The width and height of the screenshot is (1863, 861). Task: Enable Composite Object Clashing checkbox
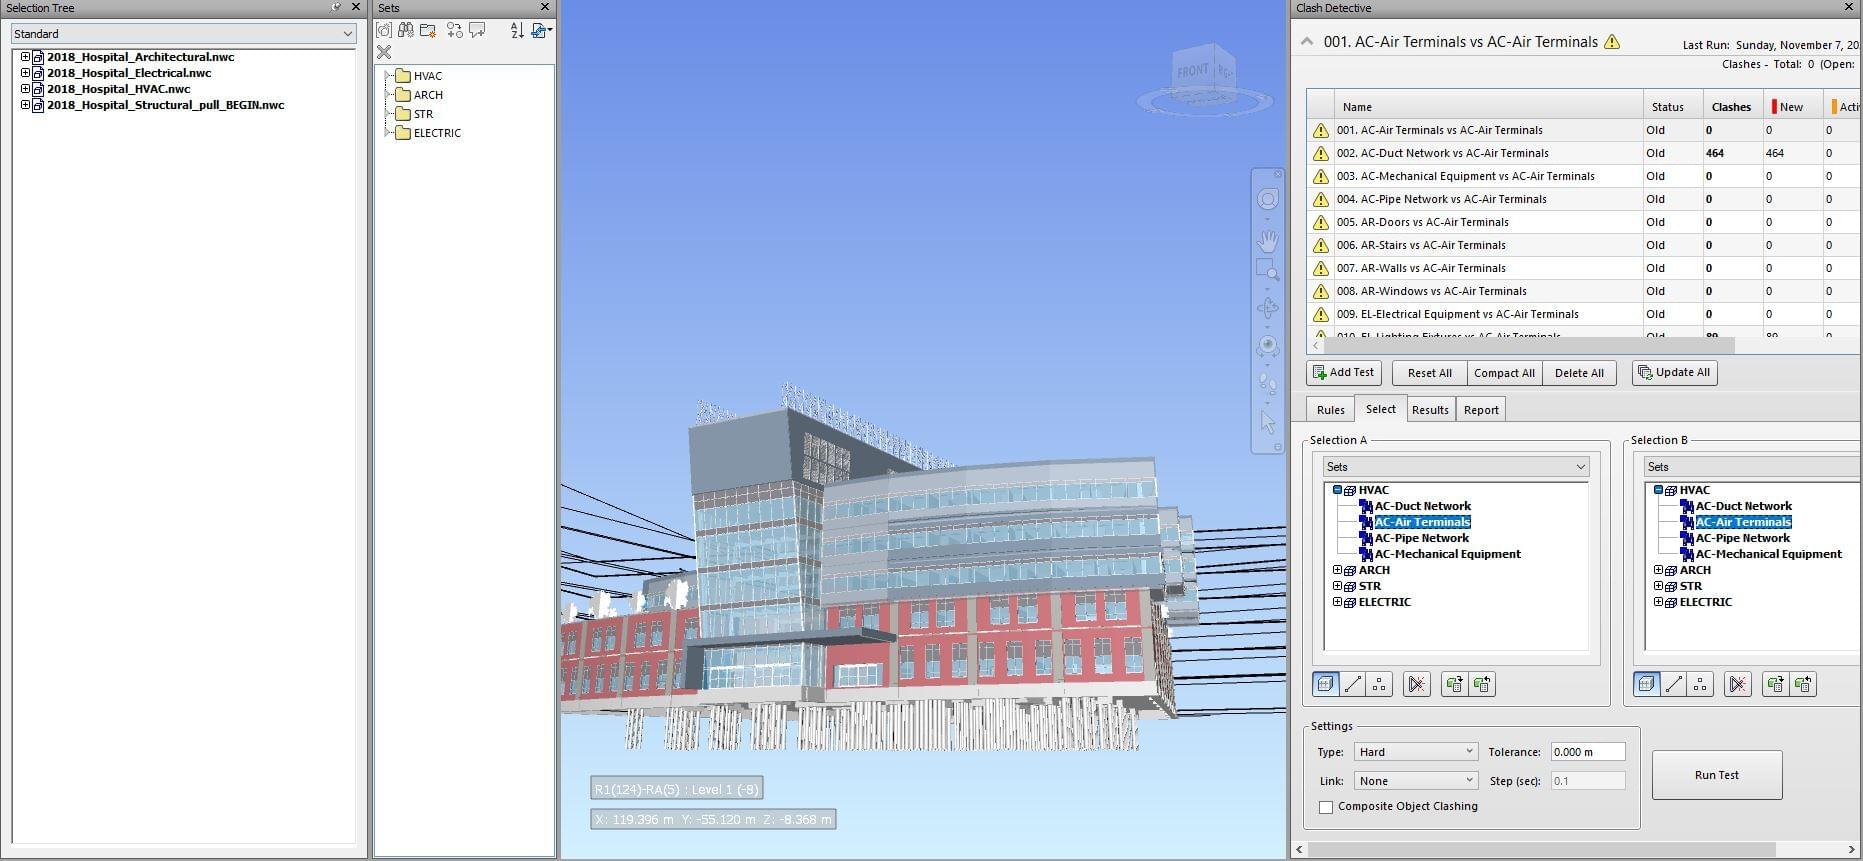(x=1326, y=807)
